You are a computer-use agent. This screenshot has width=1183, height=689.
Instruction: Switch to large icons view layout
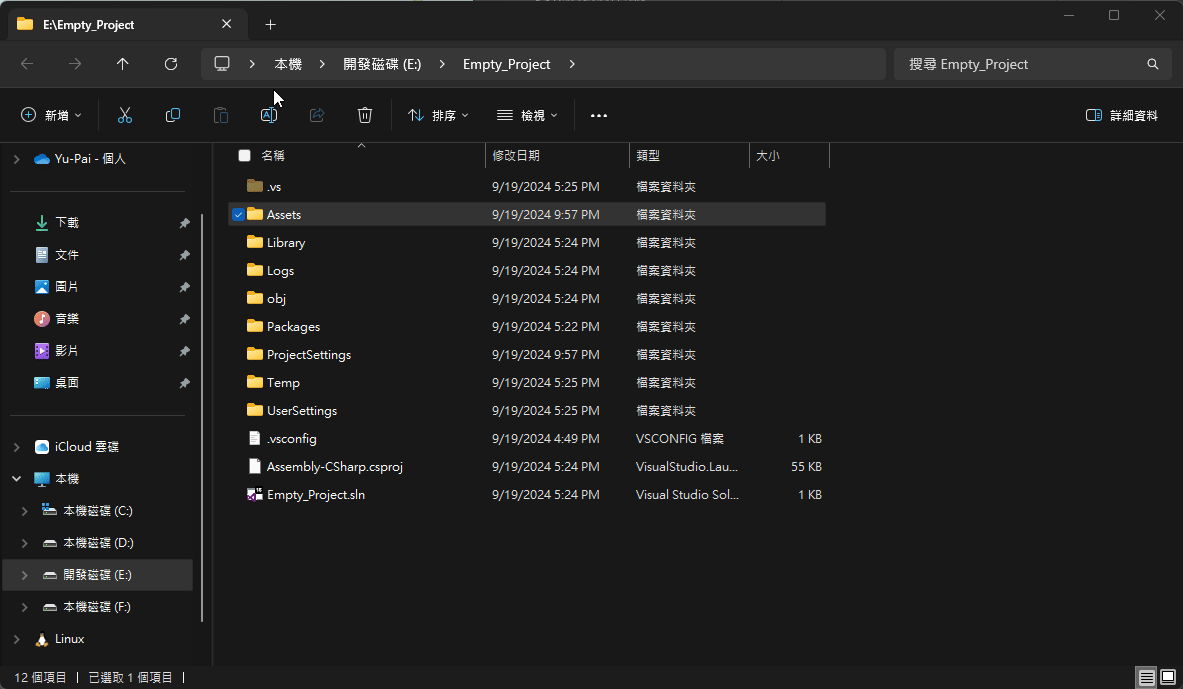(x=1167, y=677)
